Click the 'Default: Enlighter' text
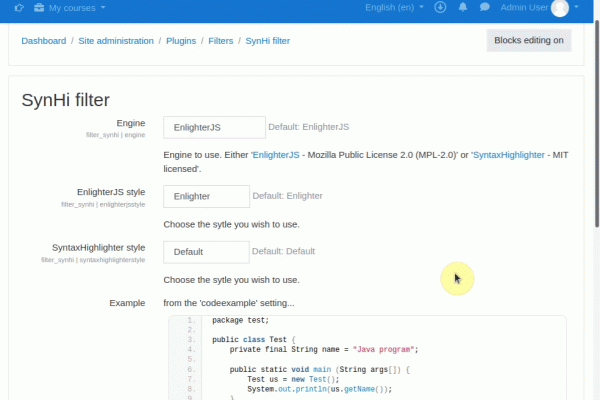The height and width of the screenshot is (400, 600). pyautogui.click(x=287, y=196)
